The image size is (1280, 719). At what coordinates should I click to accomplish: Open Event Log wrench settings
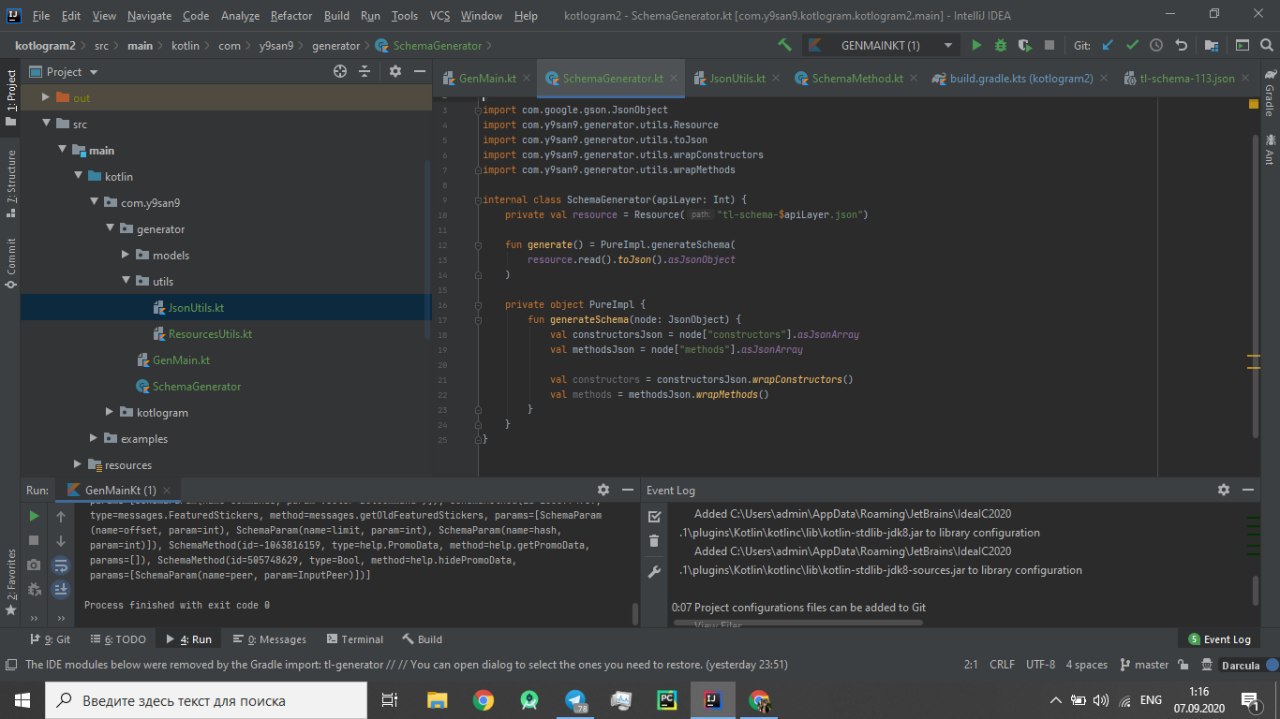click(x=654, y=572)
